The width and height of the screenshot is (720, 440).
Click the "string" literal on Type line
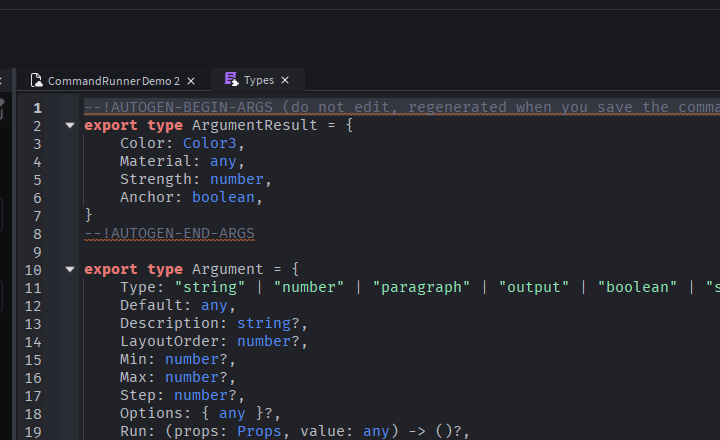[x=209, y=287]
